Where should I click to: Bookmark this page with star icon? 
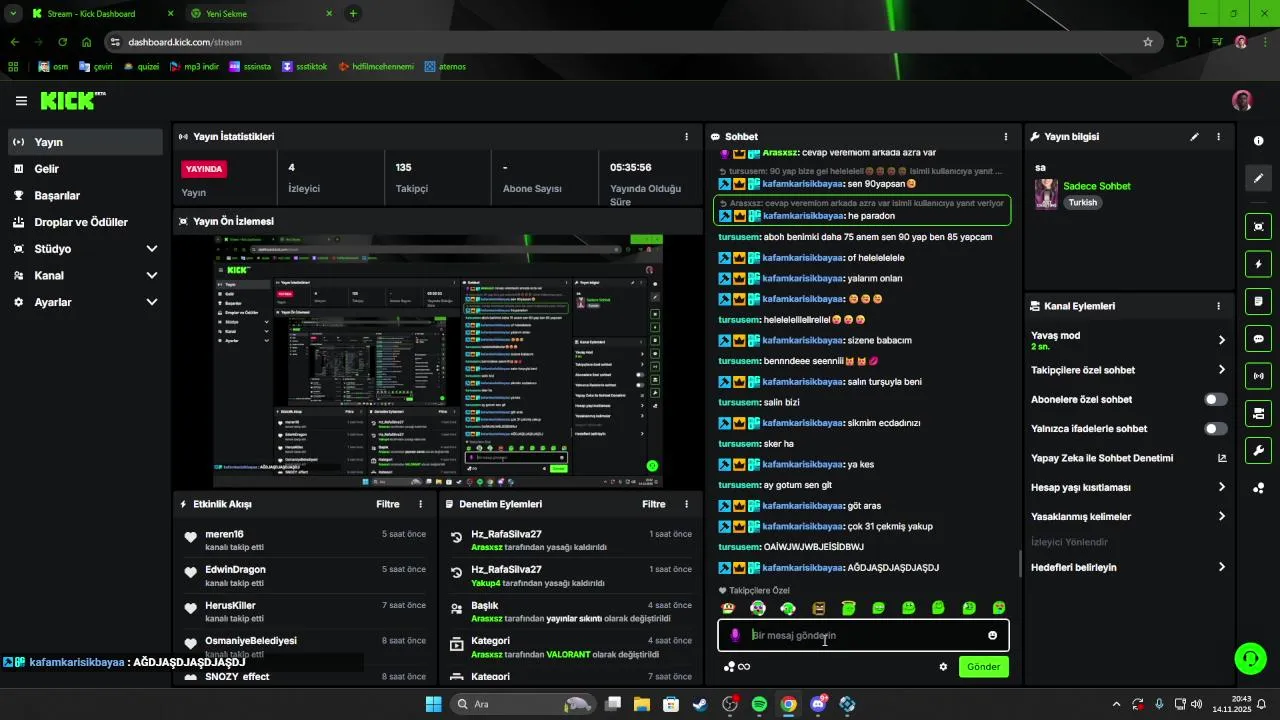click(x=1148, y=42)
